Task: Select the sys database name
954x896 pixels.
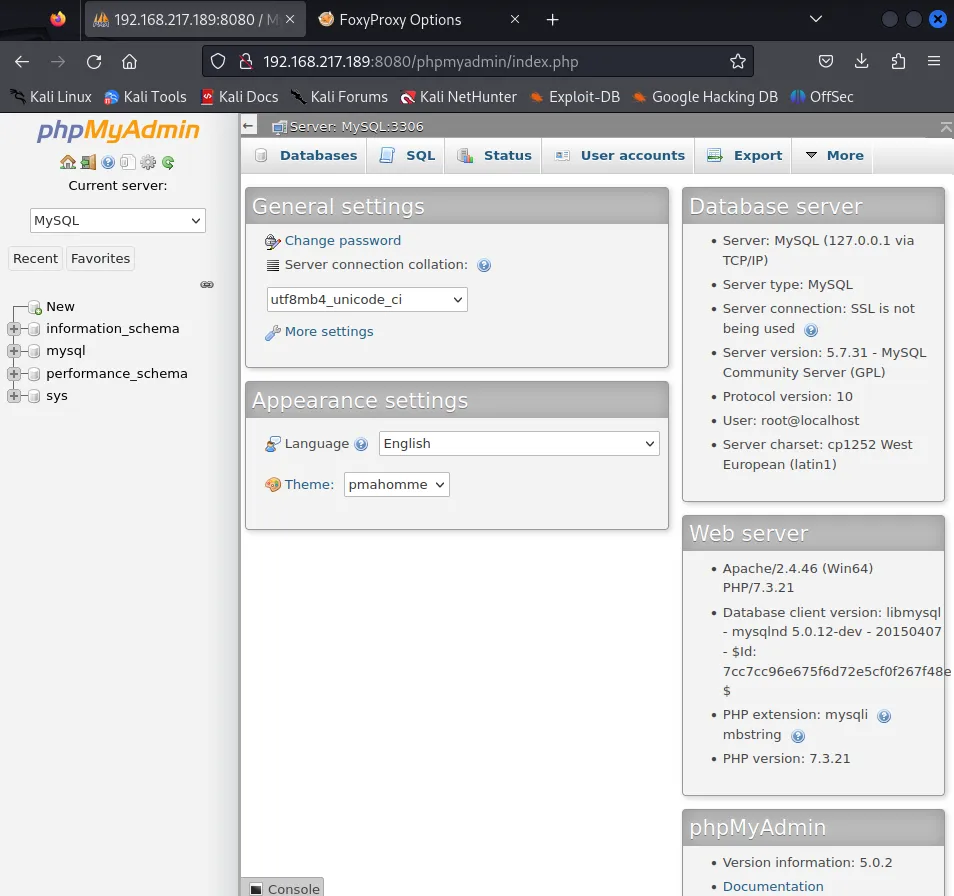Action: point(57,396)
